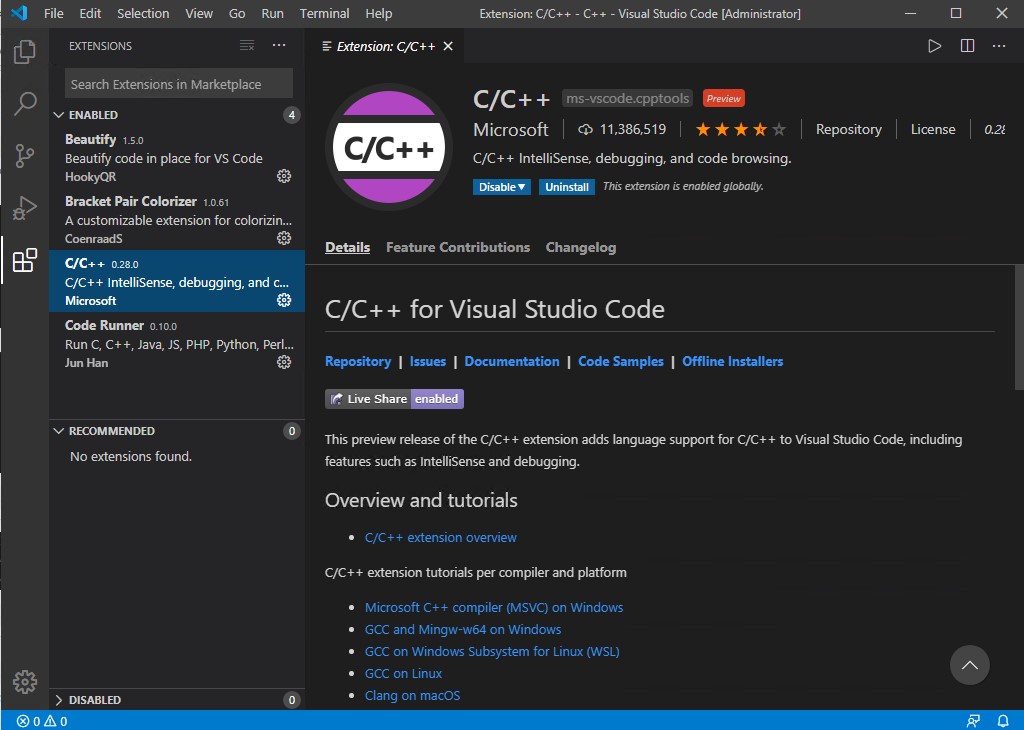Click the scroll-to-top arrow button
Screen dimensions: 1024x730
(x=969, y=665)
